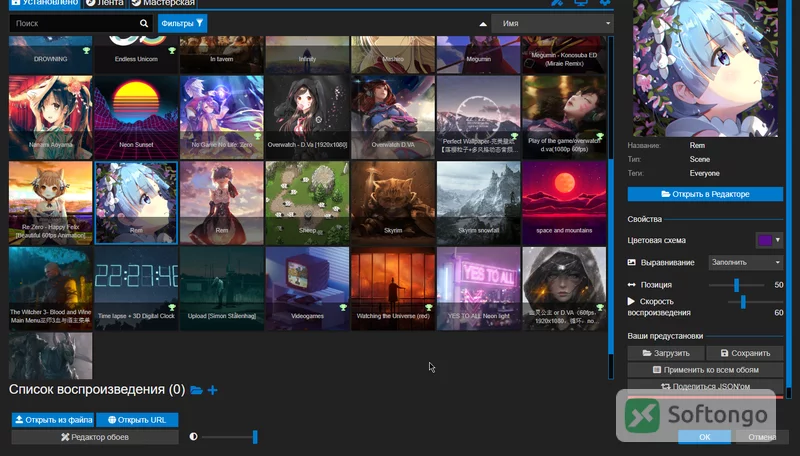800x456 pixels.
Task: Open the Заполнить alignment dropdown
Action: [746, 262]
